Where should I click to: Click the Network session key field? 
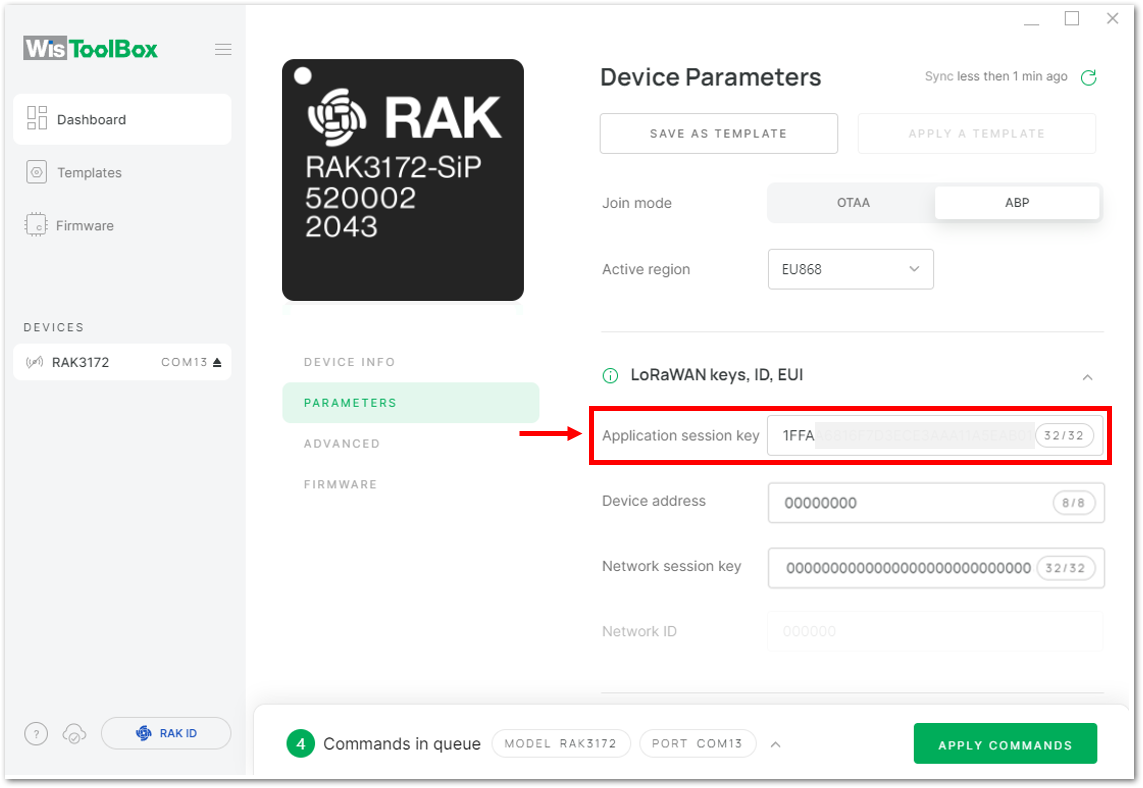(x=936, y=568)
